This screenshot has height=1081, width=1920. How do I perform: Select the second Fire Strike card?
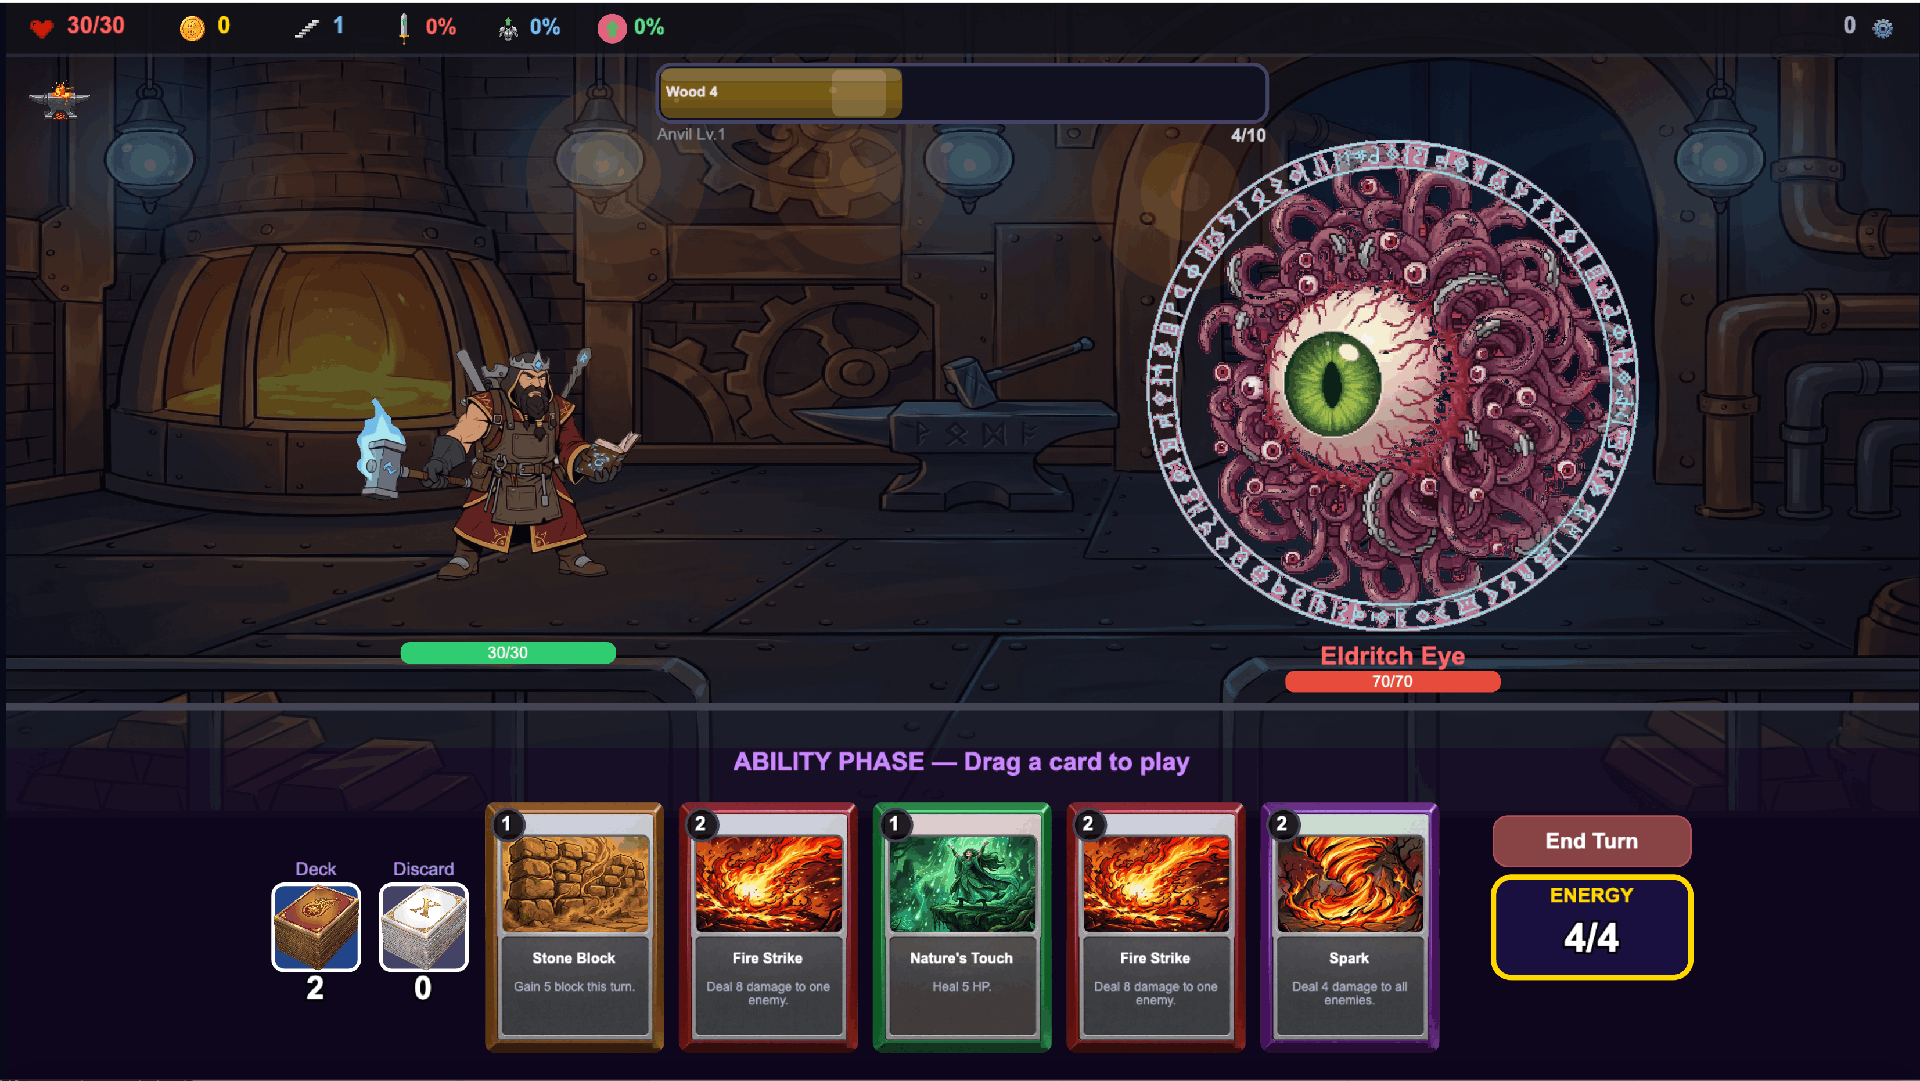coord(1156,927)
